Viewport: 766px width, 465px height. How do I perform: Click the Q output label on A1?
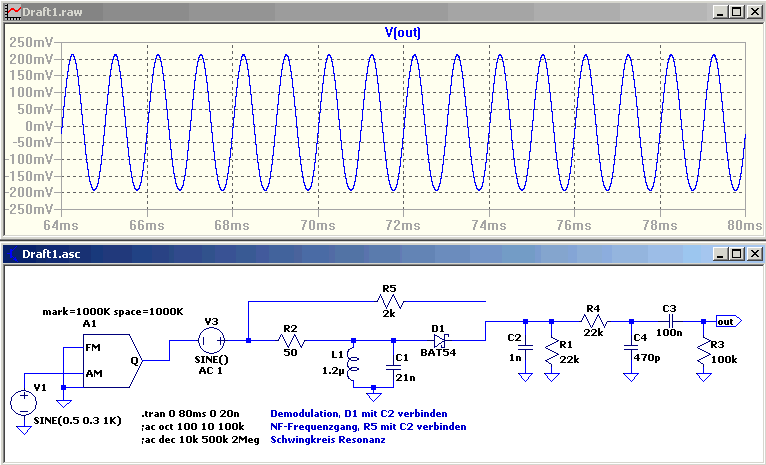(134, 361)
